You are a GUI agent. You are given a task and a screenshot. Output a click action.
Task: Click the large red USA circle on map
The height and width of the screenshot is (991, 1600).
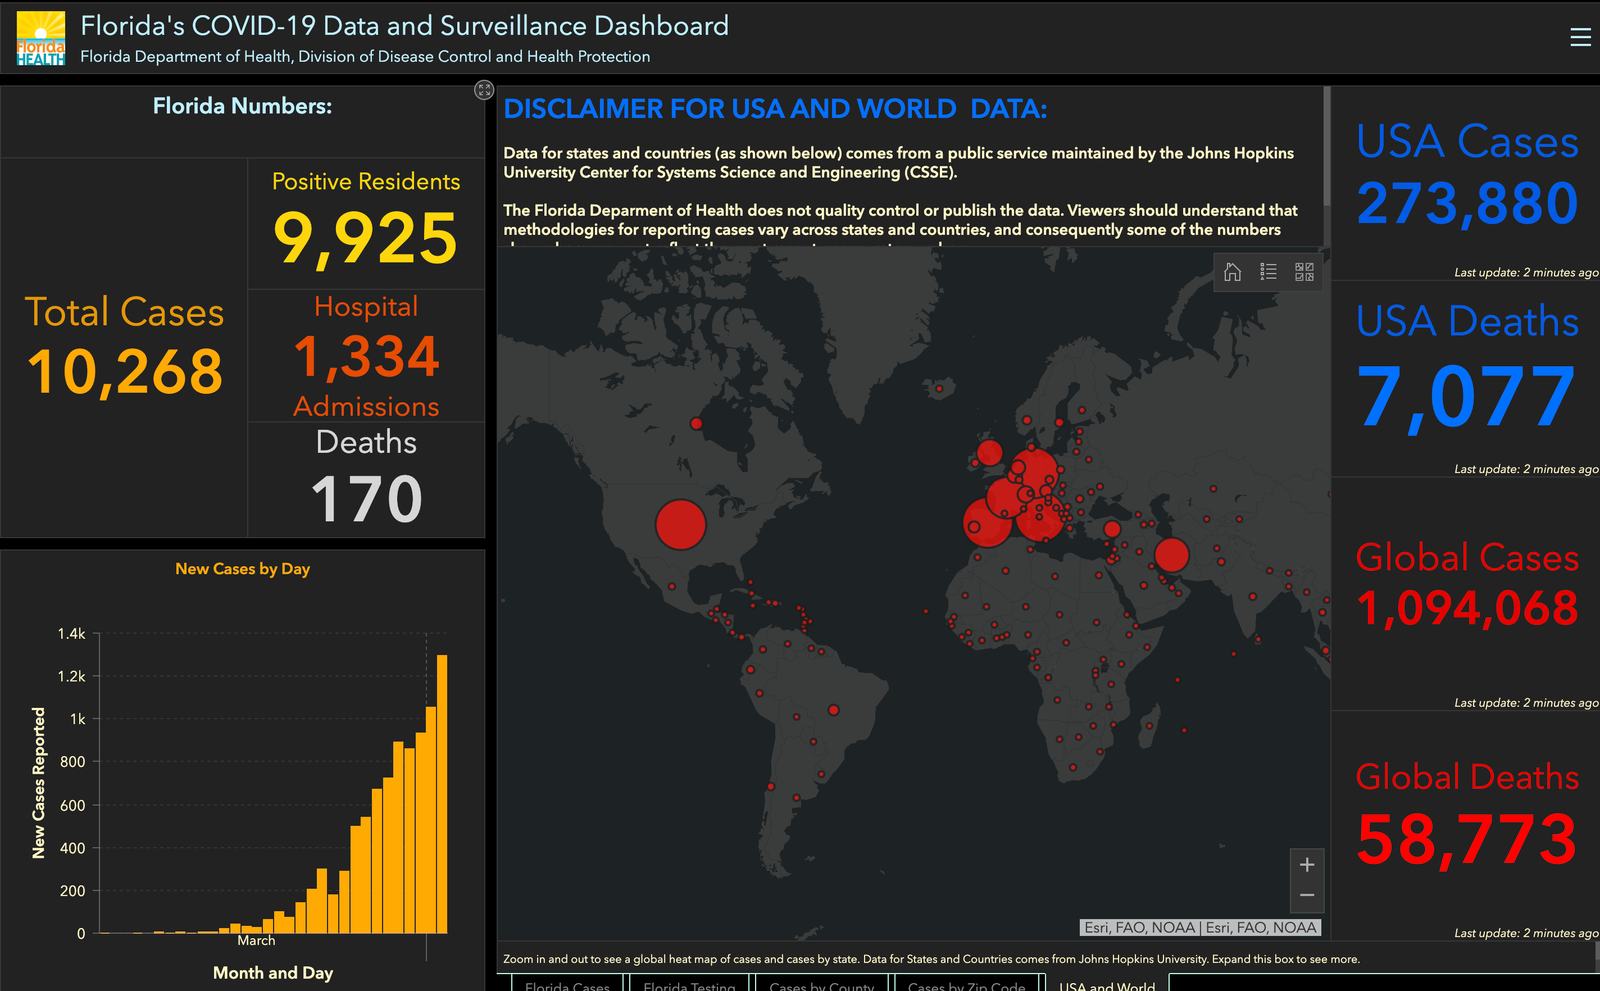681,525
